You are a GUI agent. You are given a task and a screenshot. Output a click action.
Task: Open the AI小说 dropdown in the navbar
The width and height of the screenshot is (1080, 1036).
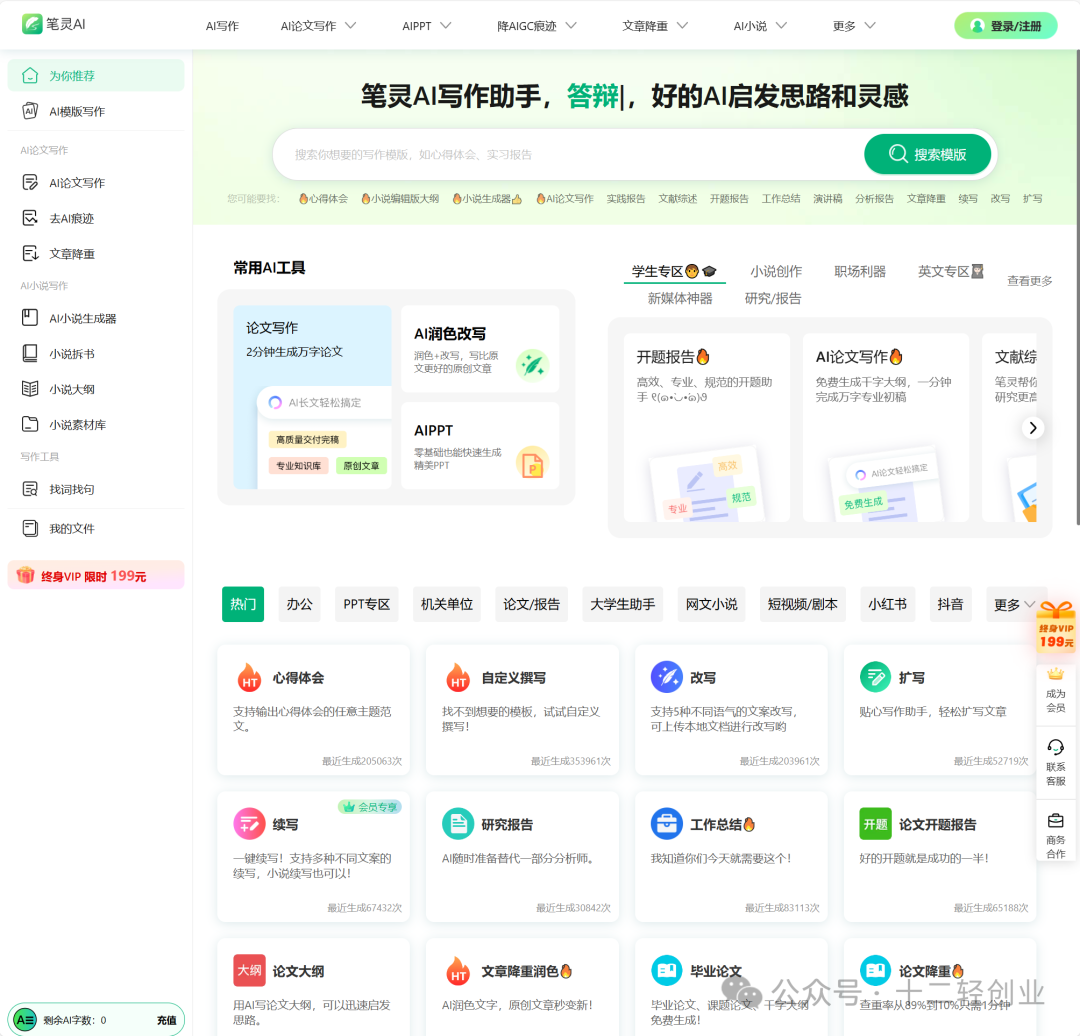pos(759,25)
